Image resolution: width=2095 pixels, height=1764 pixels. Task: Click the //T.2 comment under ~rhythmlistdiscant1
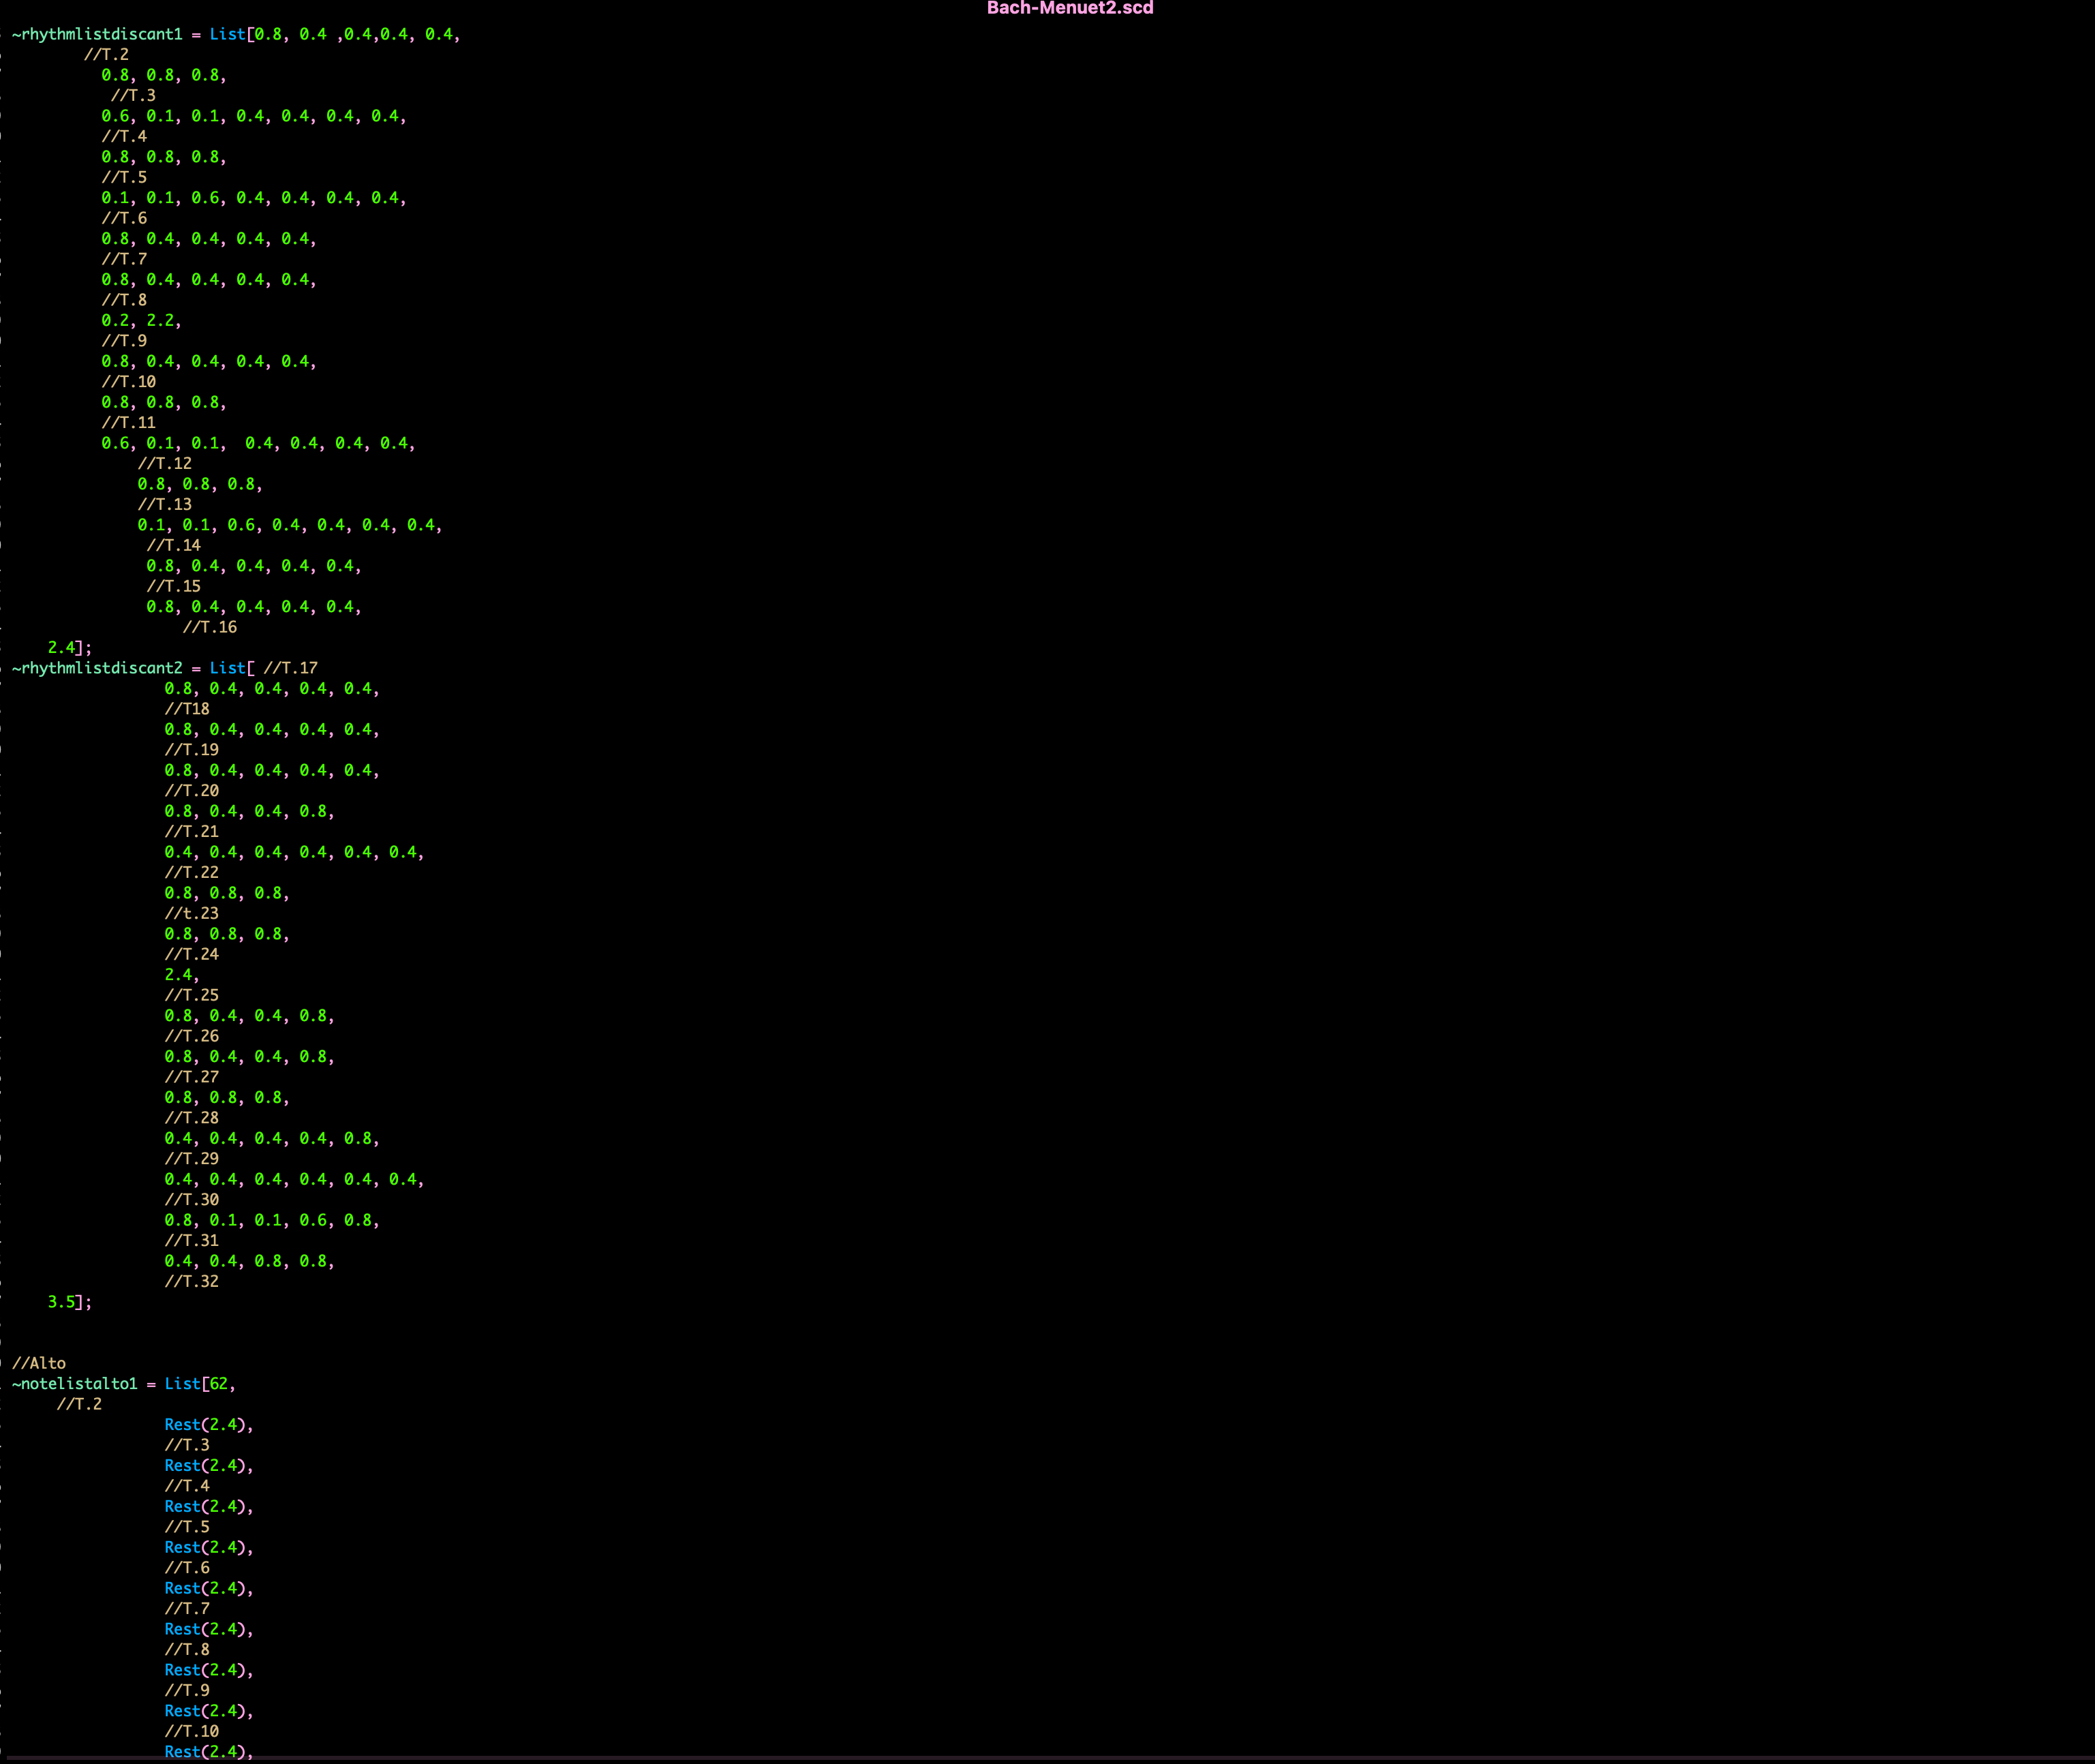pyautogui.click(x=106, y=55)
